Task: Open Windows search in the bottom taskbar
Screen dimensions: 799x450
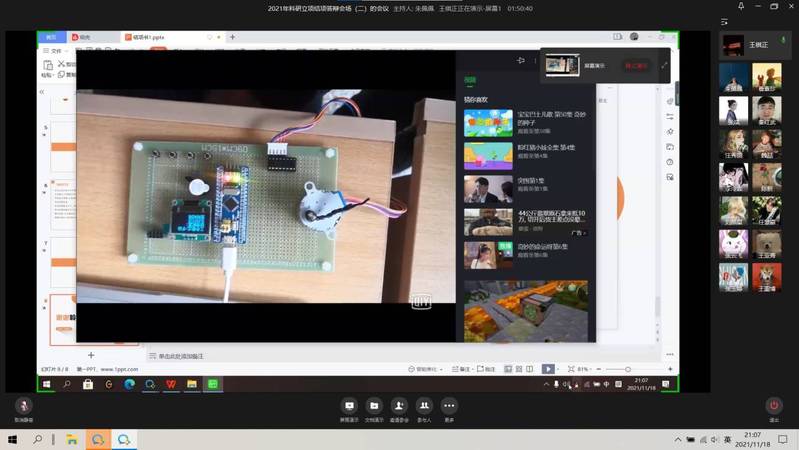Action: coord(37,439)
